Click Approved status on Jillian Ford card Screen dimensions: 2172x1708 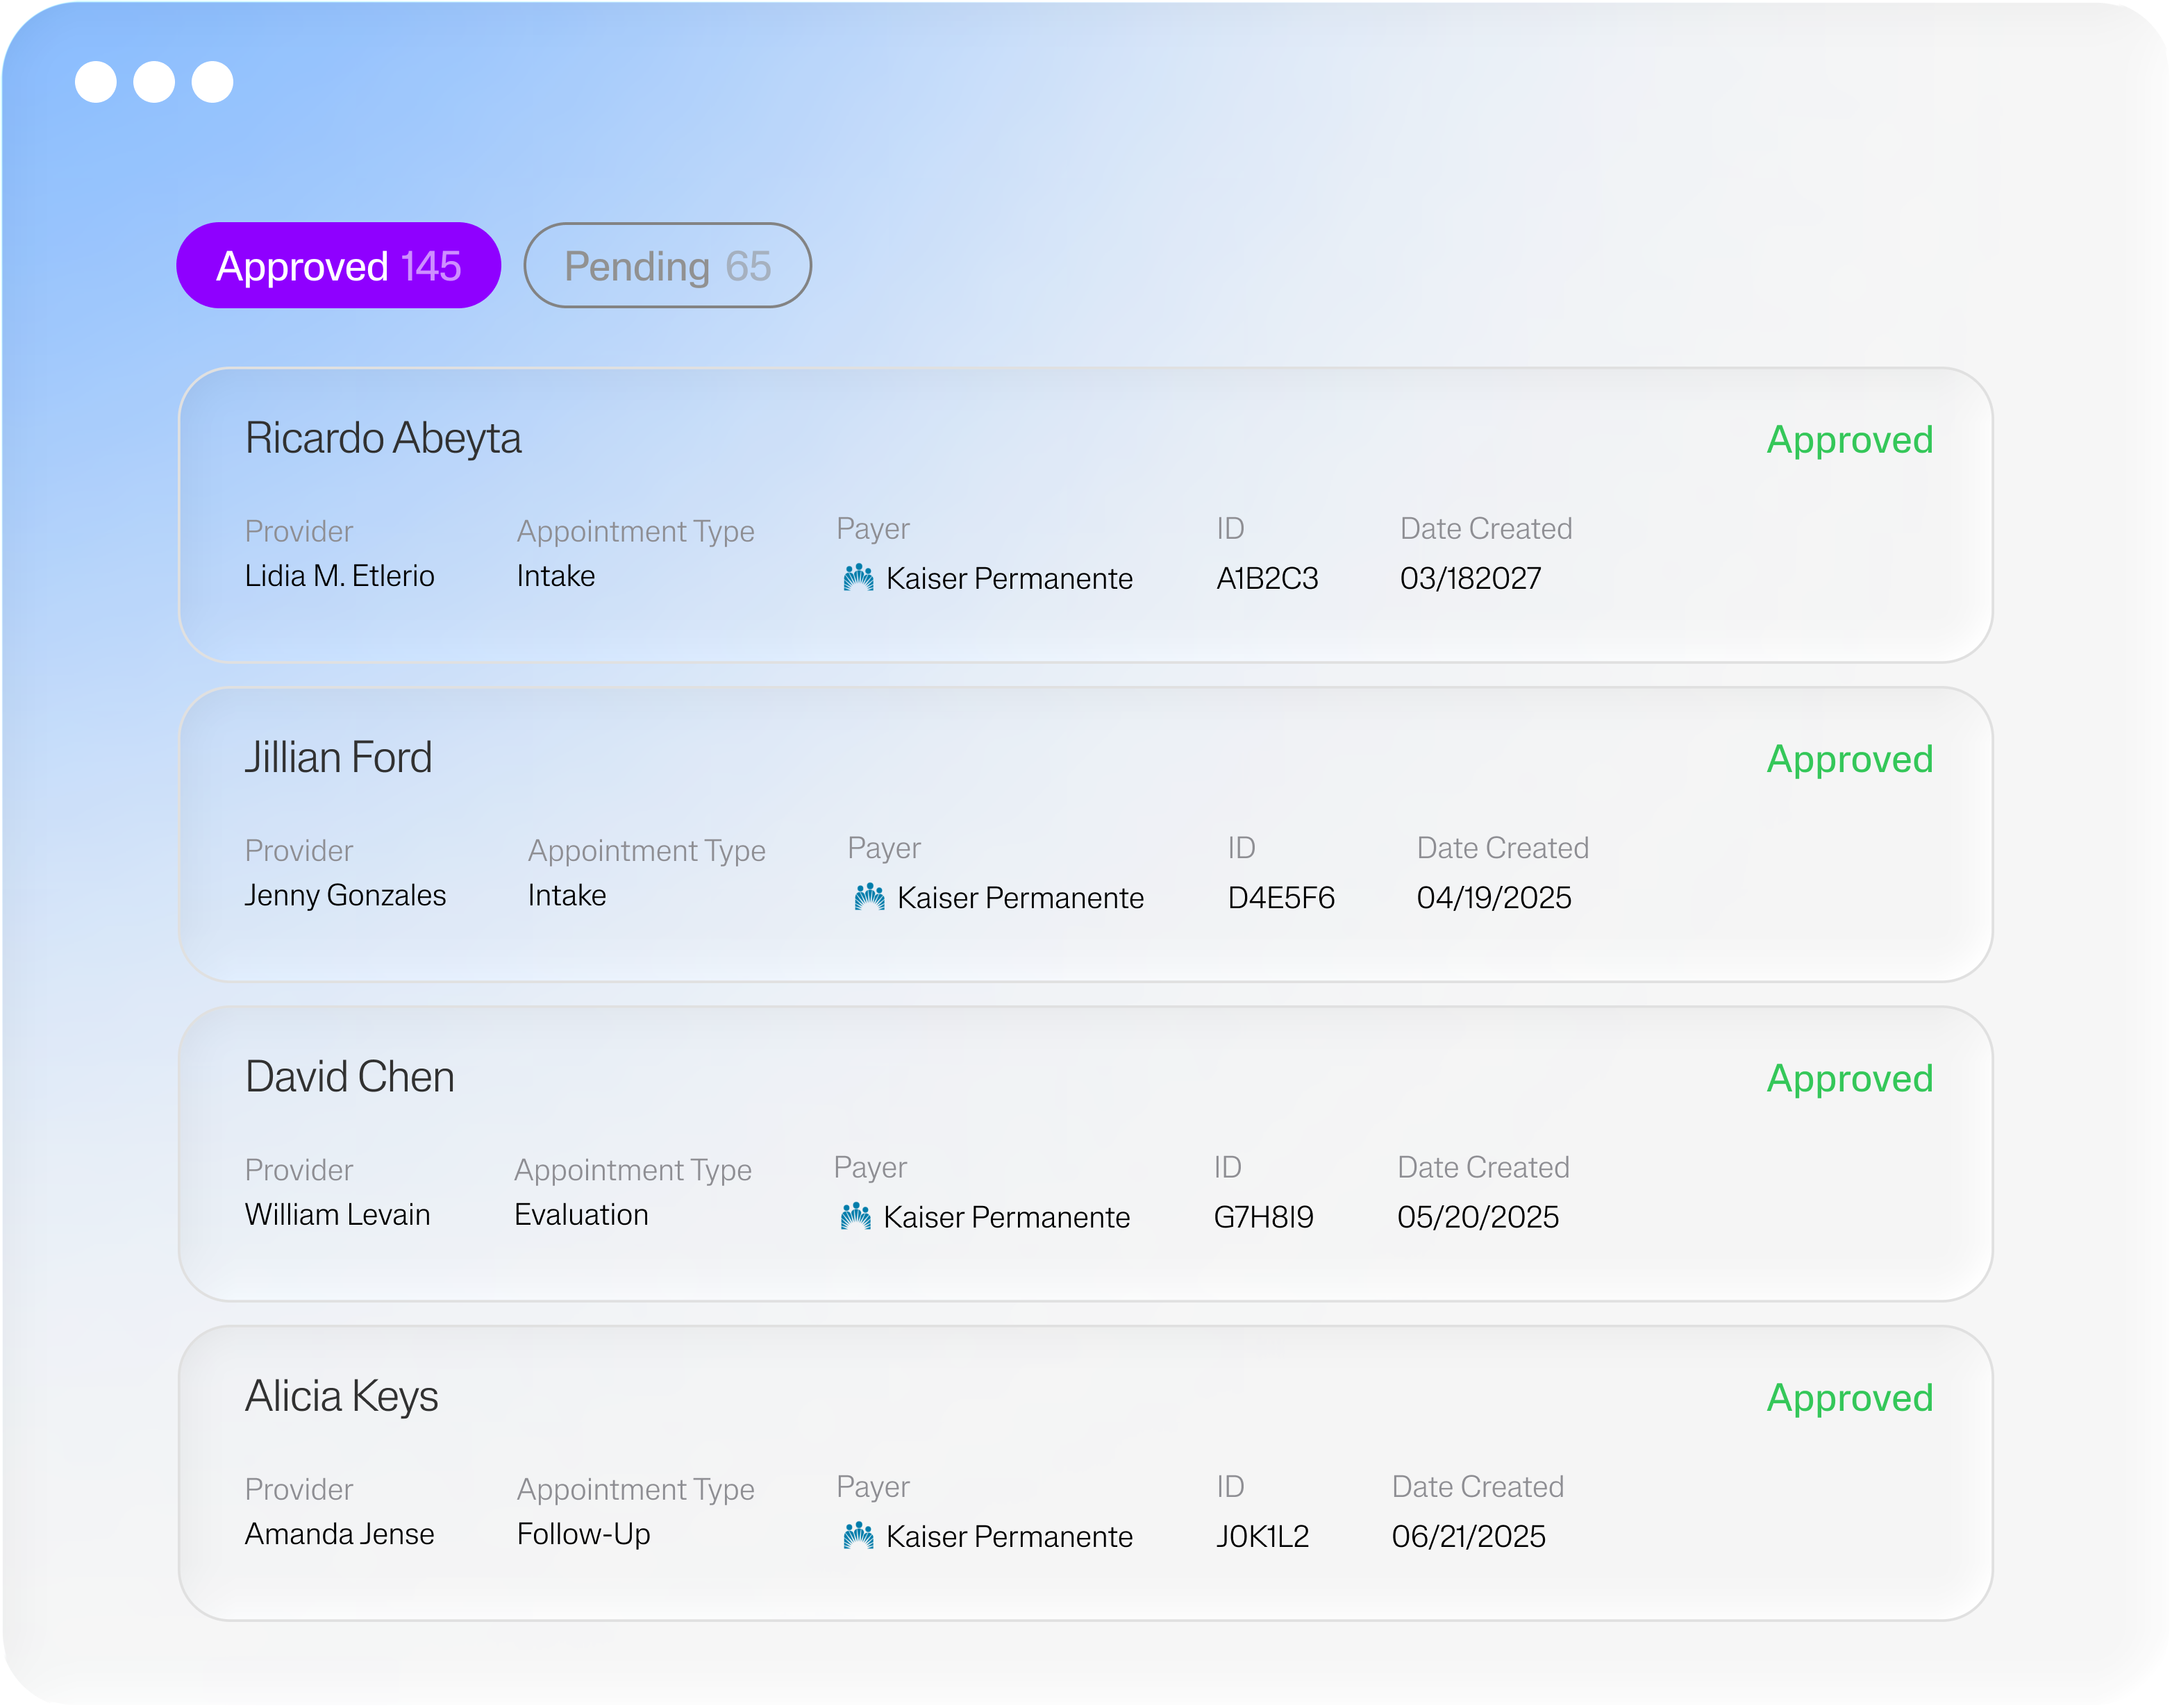click(x=1849, y=759)
